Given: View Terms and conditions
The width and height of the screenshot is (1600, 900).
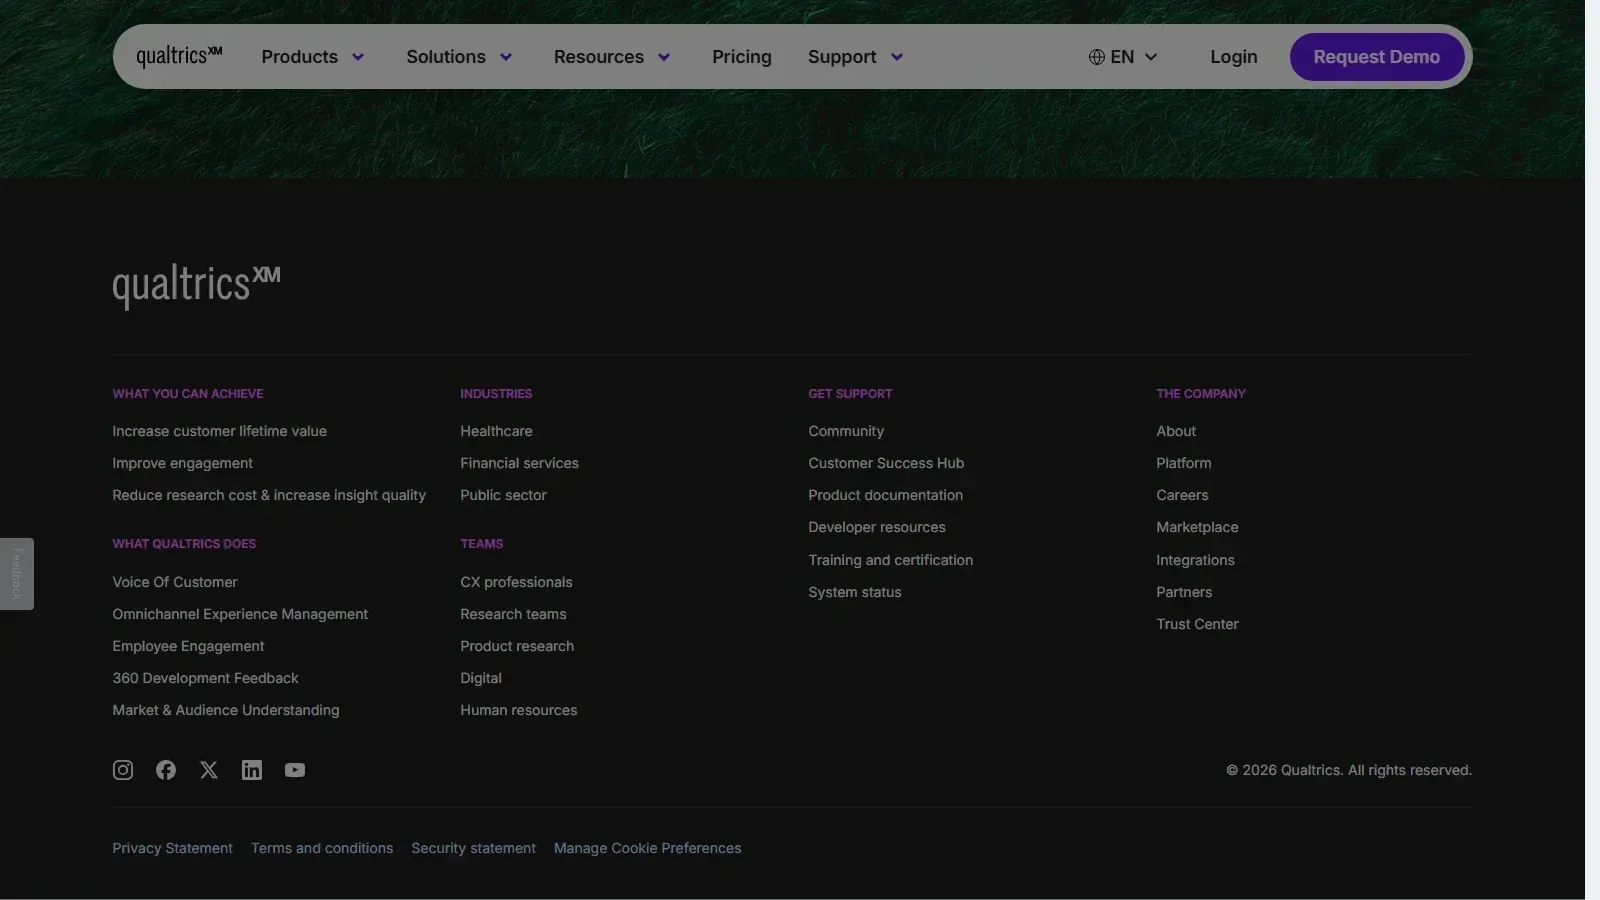Looking at the screenshot, I should click(322, 848).
